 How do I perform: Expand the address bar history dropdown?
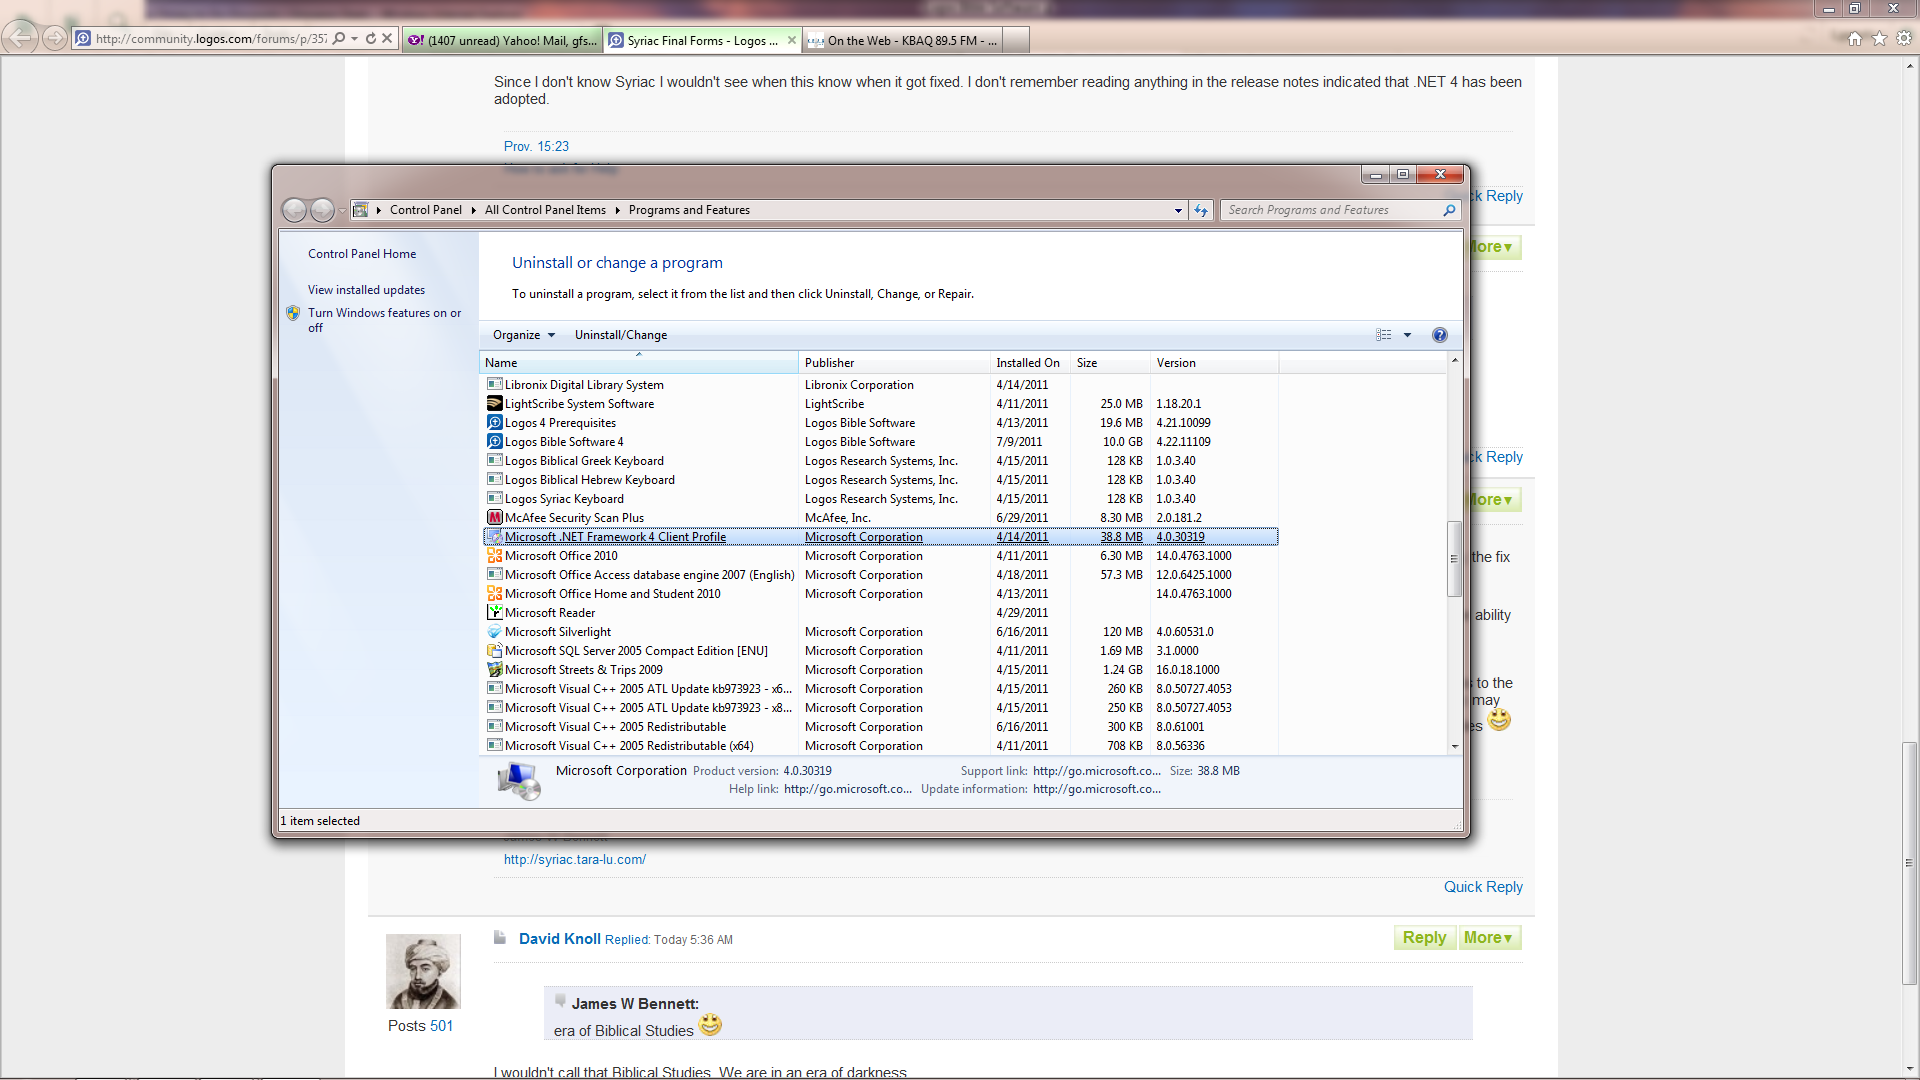pyautogui.click(x=1178, y=210)
